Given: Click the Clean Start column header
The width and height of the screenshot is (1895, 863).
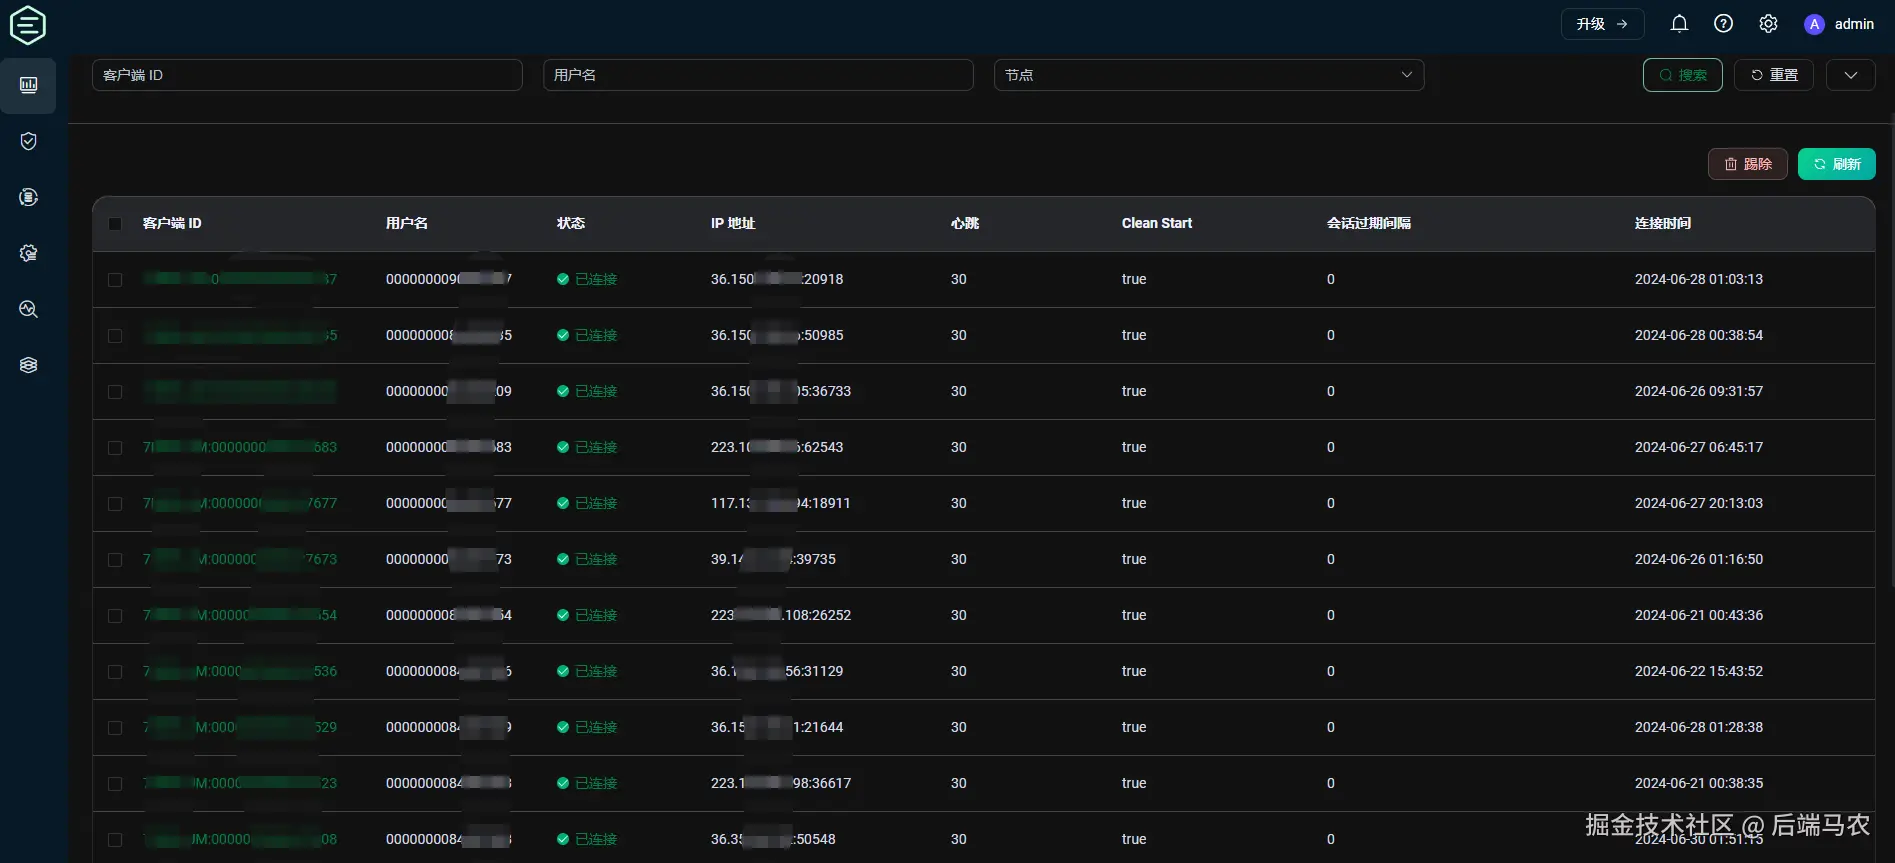Looking at the screenshot, I should tap(1157, 223).
